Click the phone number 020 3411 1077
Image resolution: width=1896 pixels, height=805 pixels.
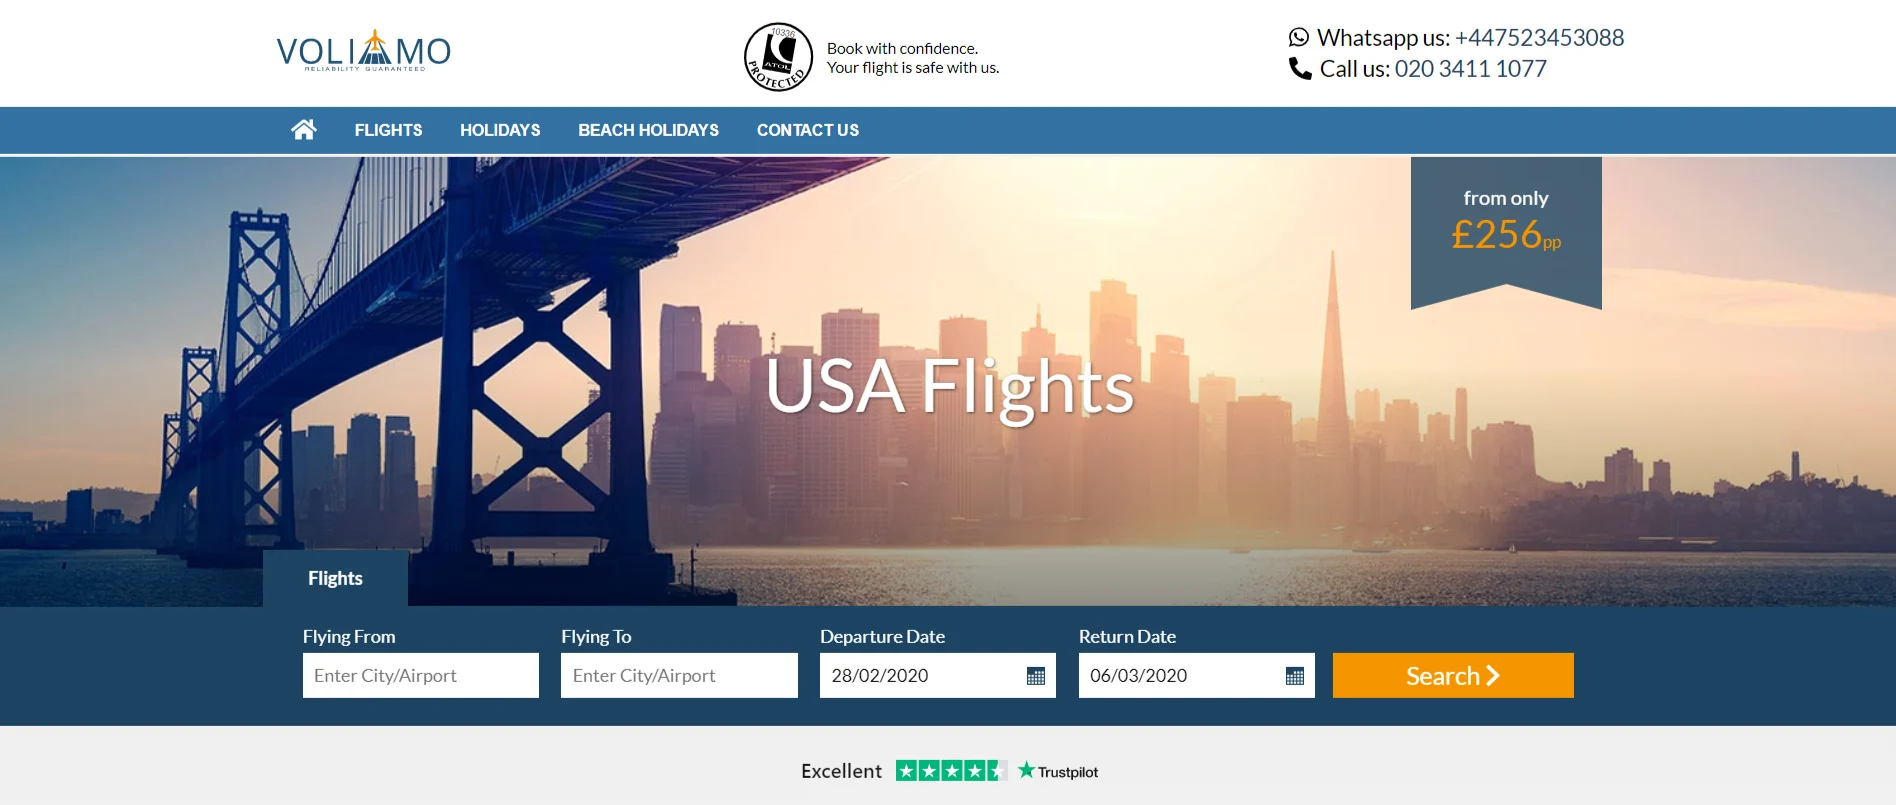coord(1470,68)
